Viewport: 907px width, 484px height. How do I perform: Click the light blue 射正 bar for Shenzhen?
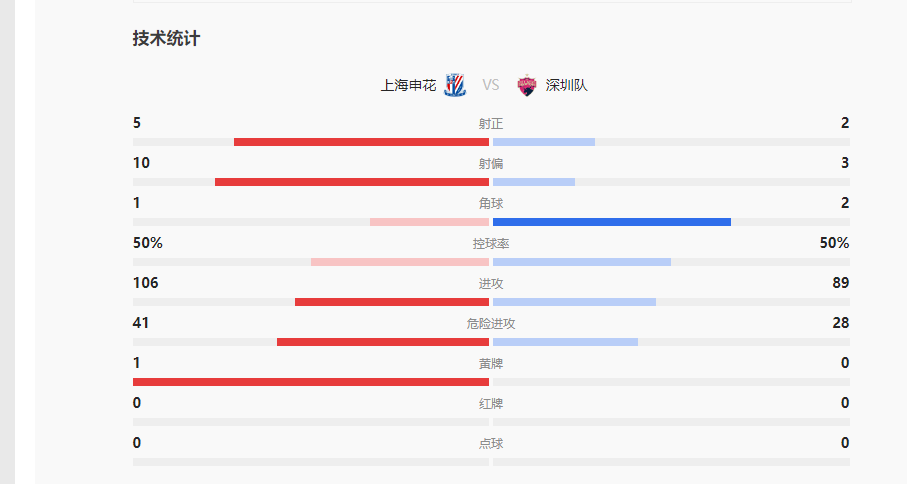tap(544, 142)
